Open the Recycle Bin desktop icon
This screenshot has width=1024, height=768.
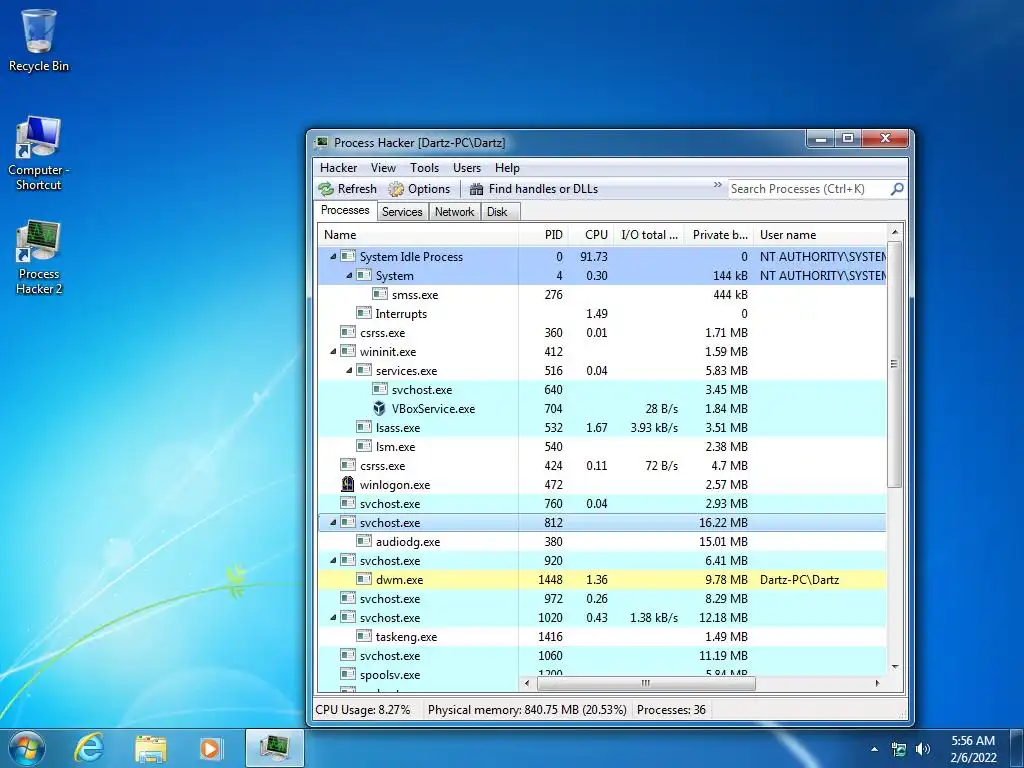tap(39, 40)
